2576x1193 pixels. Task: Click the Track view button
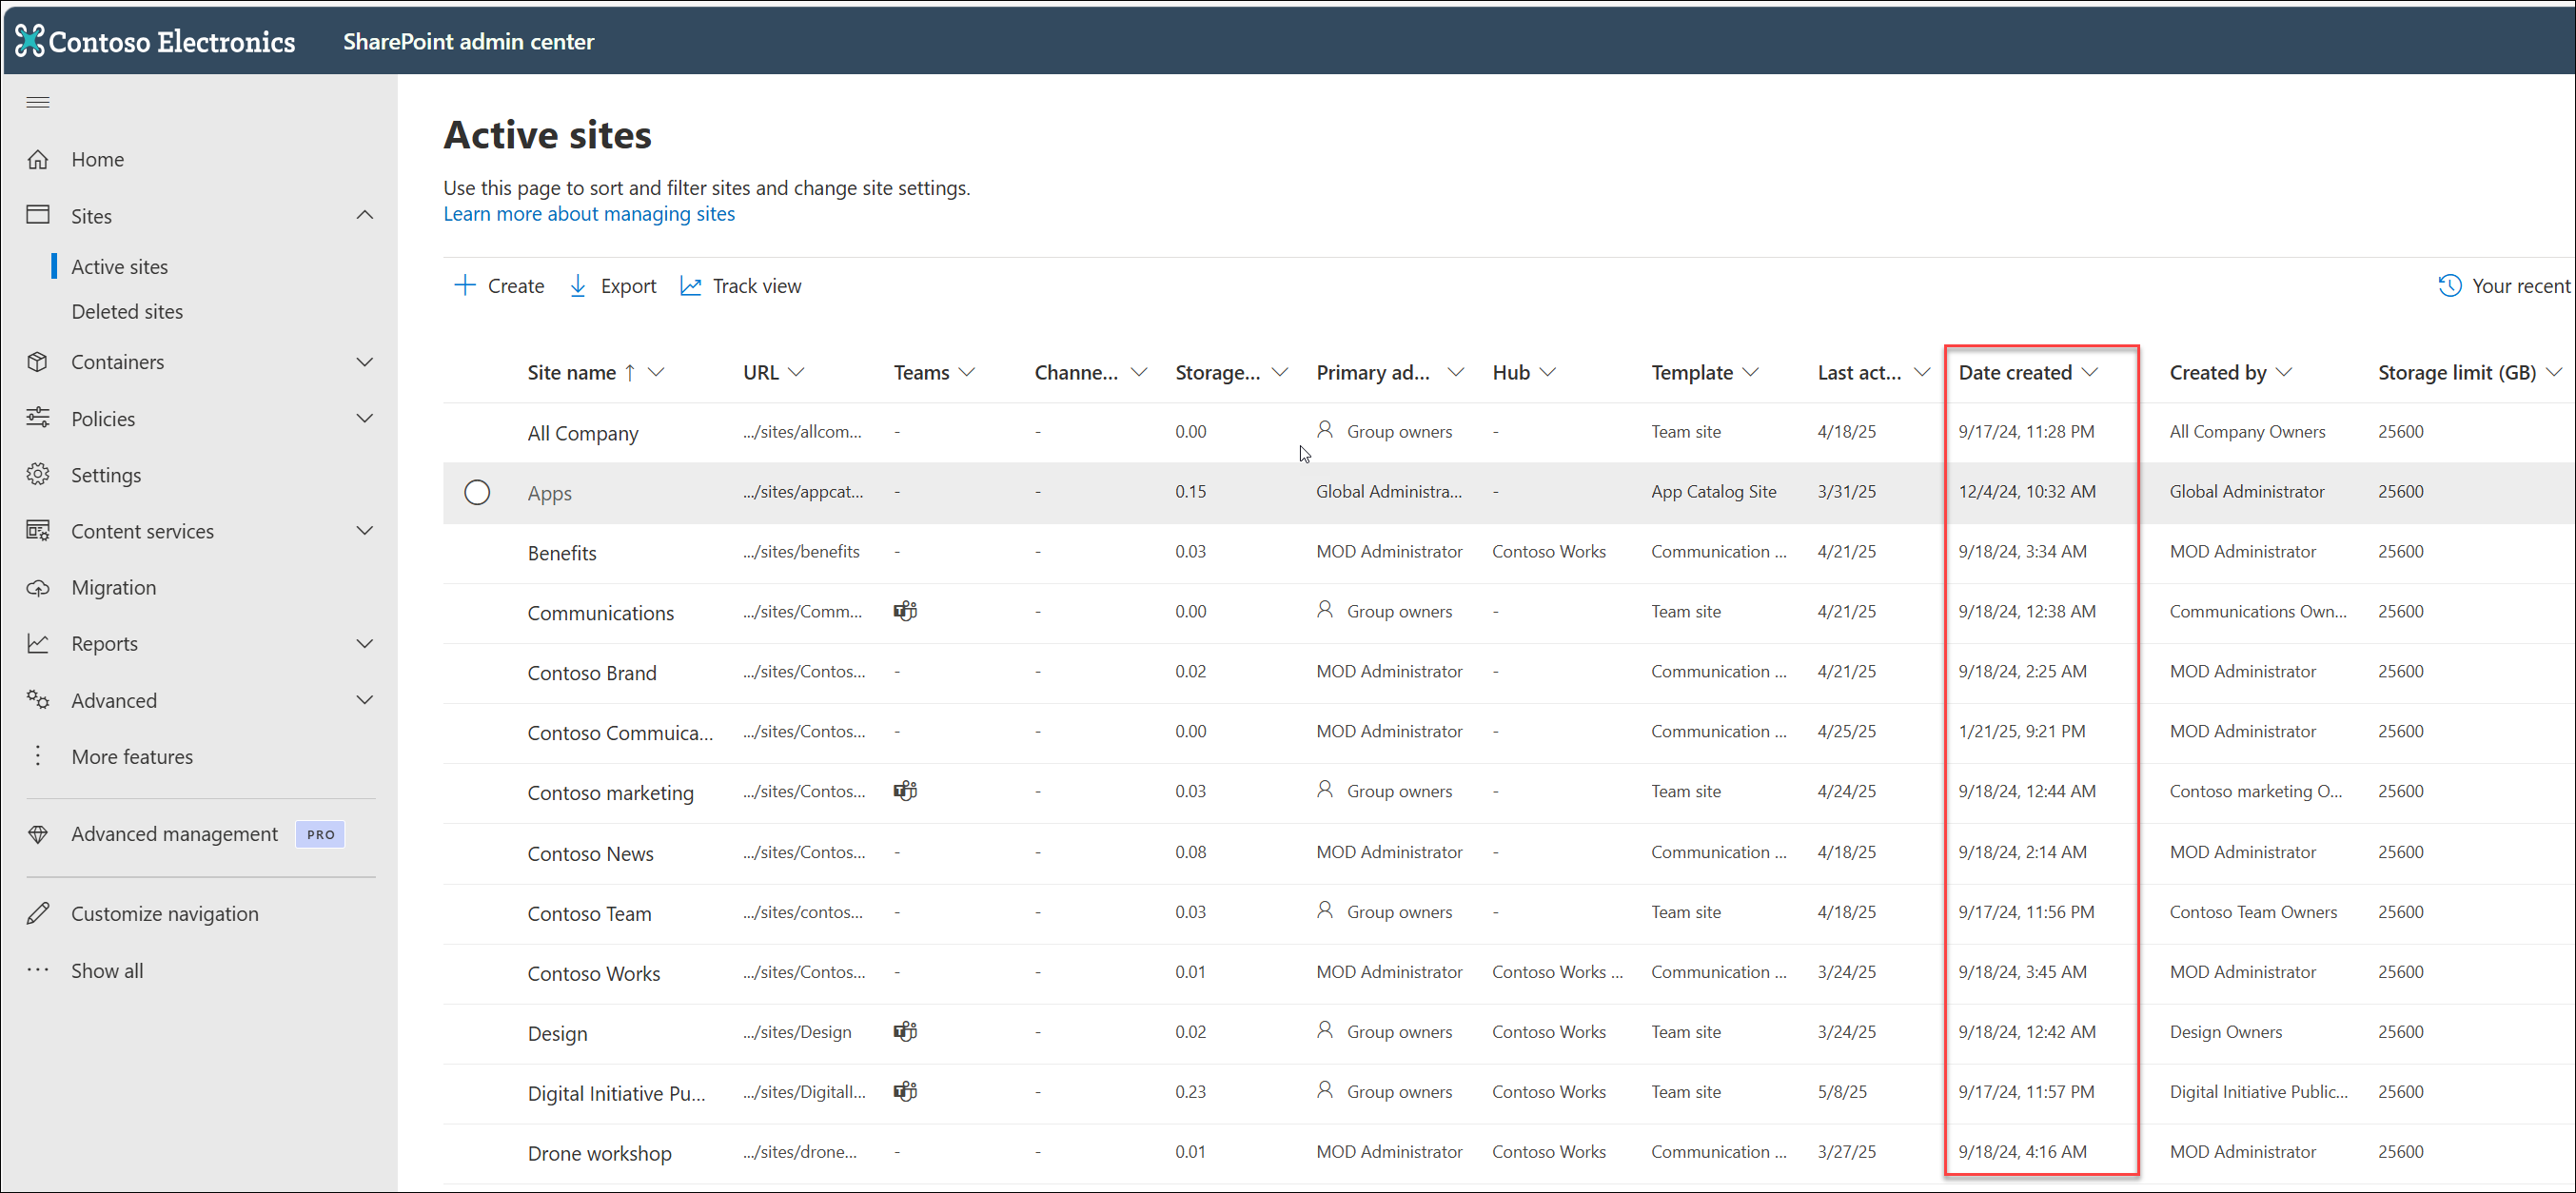tap(741, 286)
